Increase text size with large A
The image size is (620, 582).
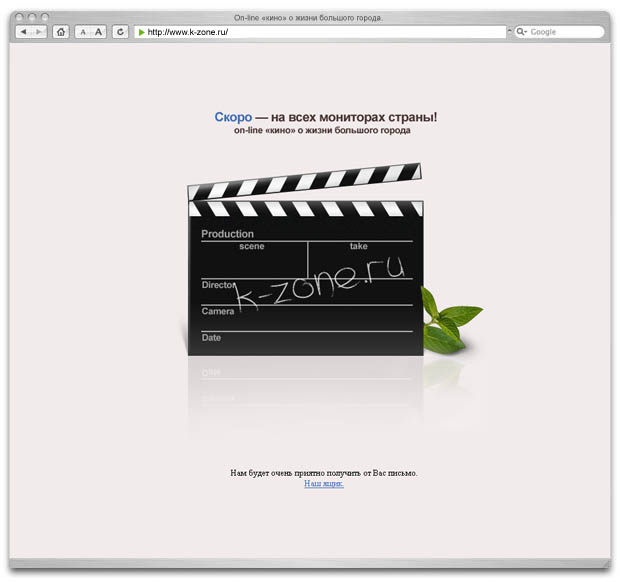pyautogui.click(x=98, y=32)
